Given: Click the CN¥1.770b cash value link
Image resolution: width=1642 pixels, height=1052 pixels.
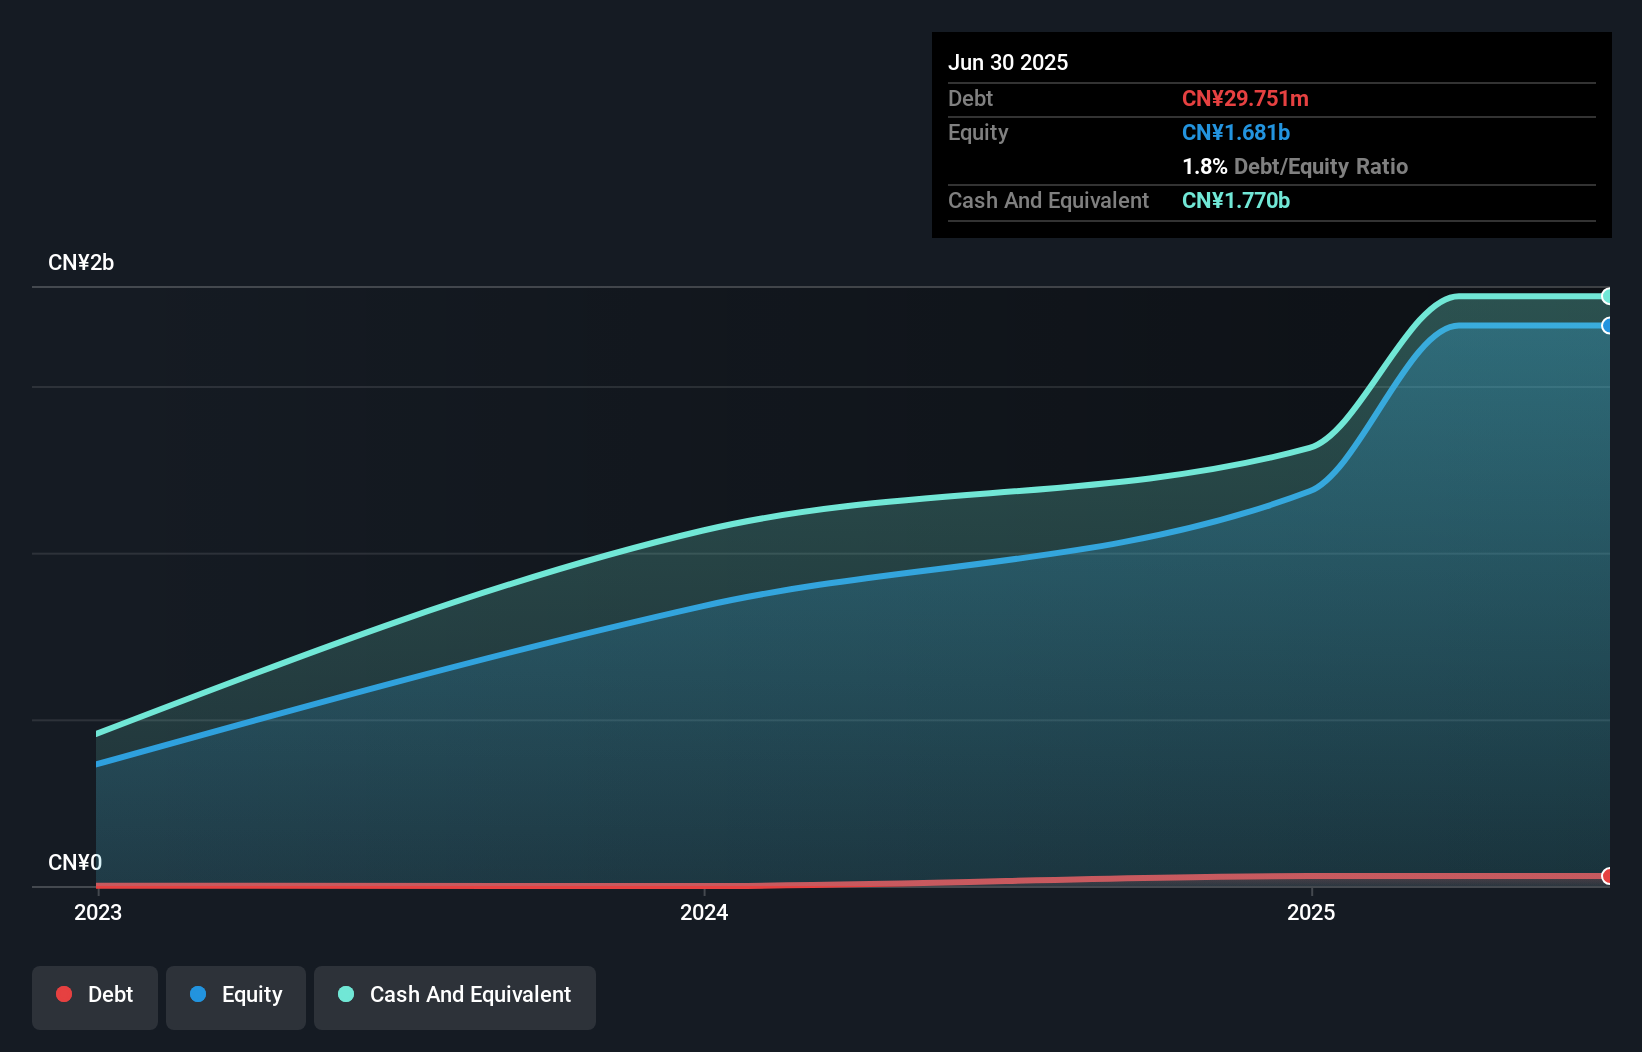Looking at the screenshot, I should [x=1236, y=200].
